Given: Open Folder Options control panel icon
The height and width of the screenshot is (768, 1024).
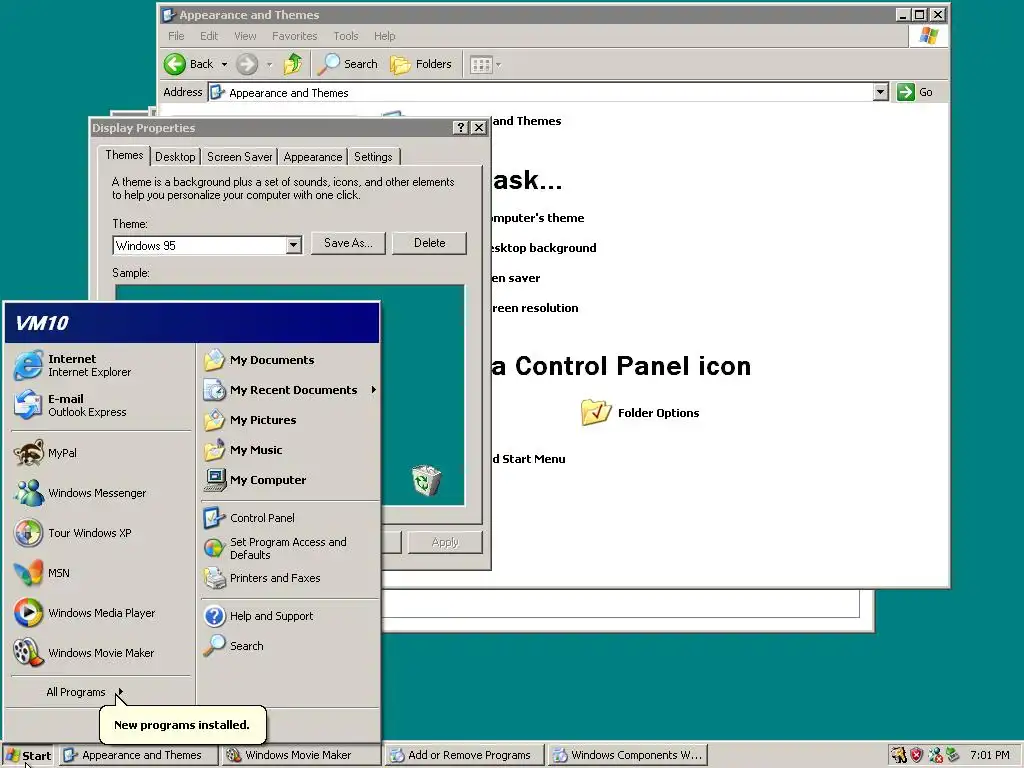Looking at the screenshot, I should coord(640,413).
